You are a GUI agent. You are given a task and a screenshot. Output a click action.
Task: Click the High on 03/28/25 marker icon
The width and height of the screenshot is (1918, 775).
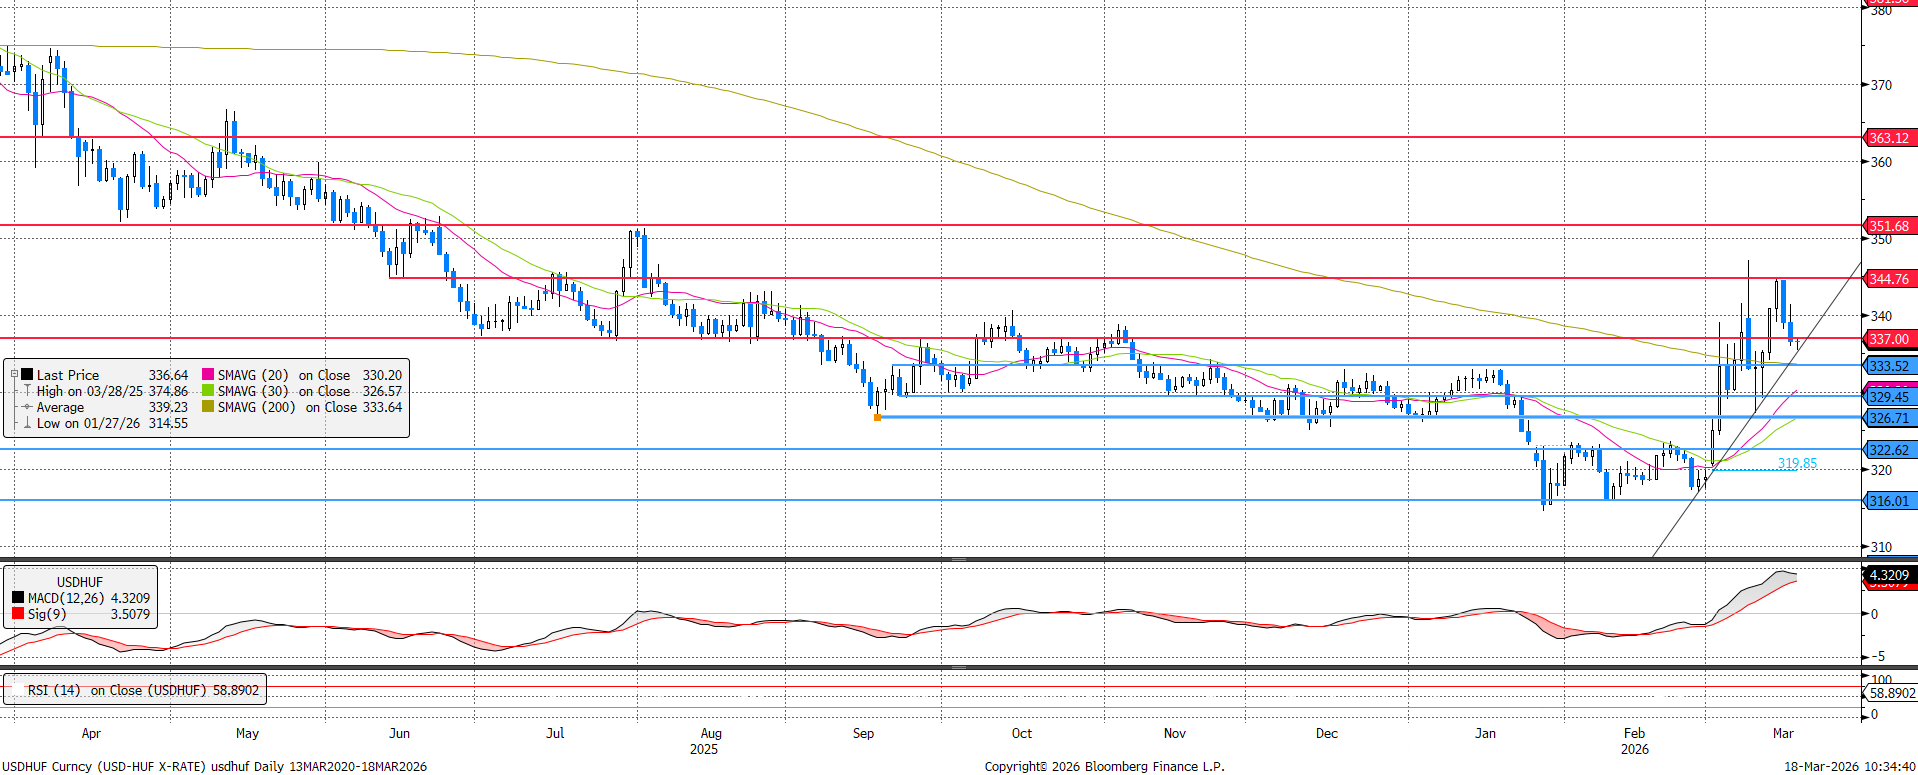[27, 391]
